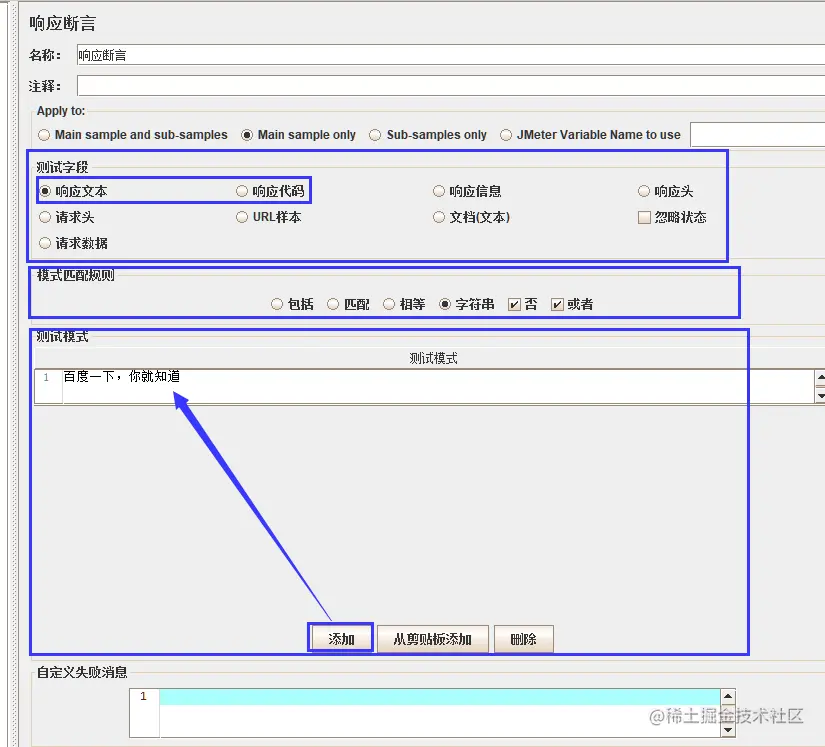Select 匹配 matching rule radio
The height and width of the screenshot is (747, 825).
pyautogui.click(x=333, y=304)
